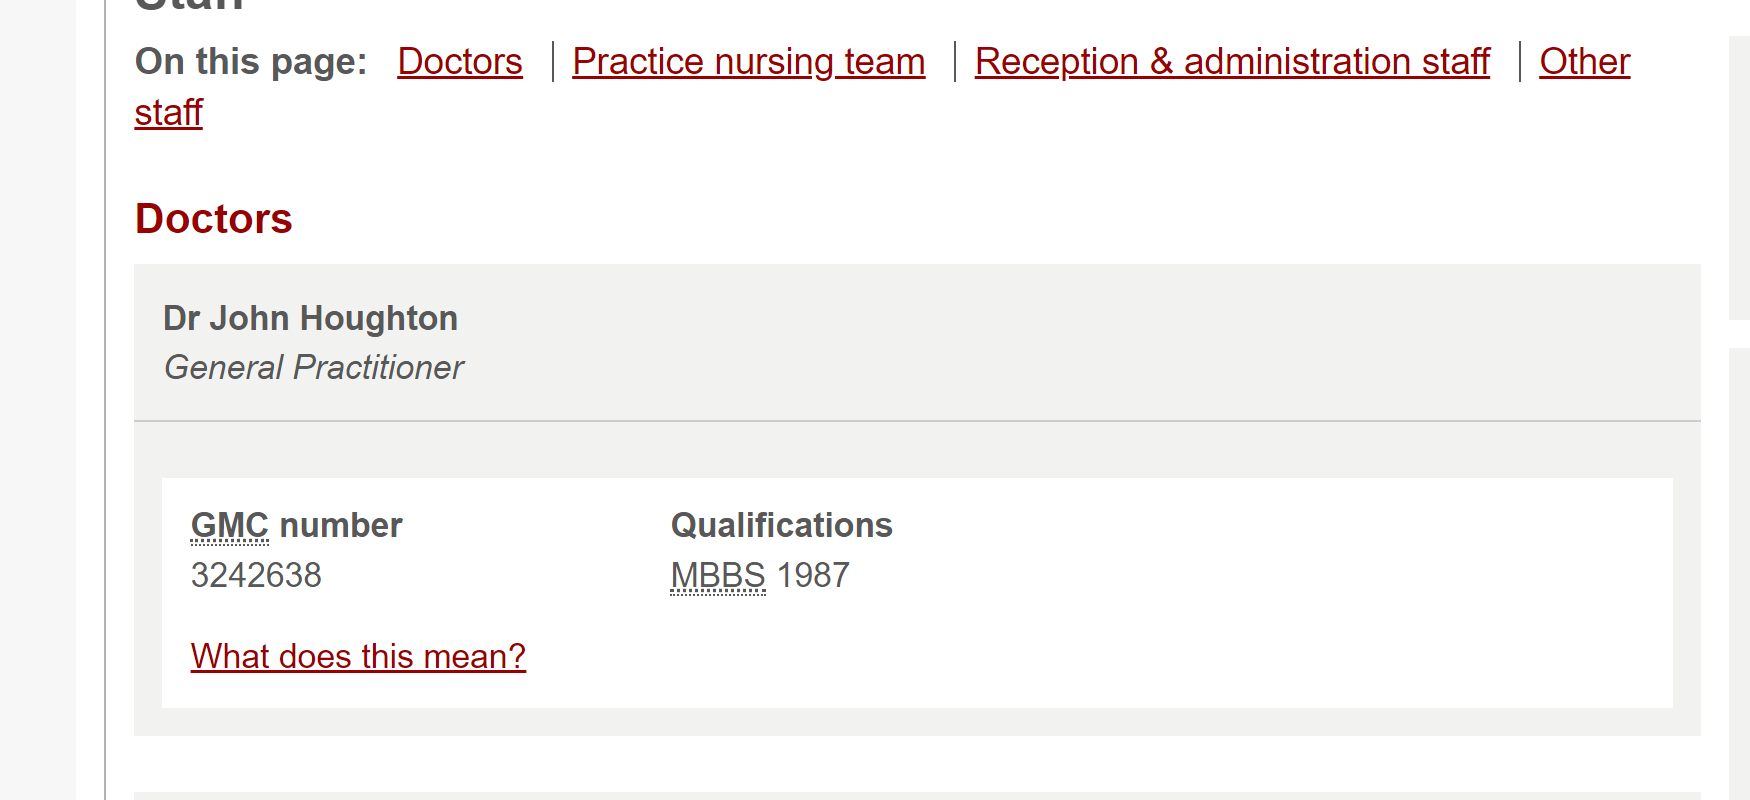Go to Reception & administration staff

click(x=1232, y=62)
